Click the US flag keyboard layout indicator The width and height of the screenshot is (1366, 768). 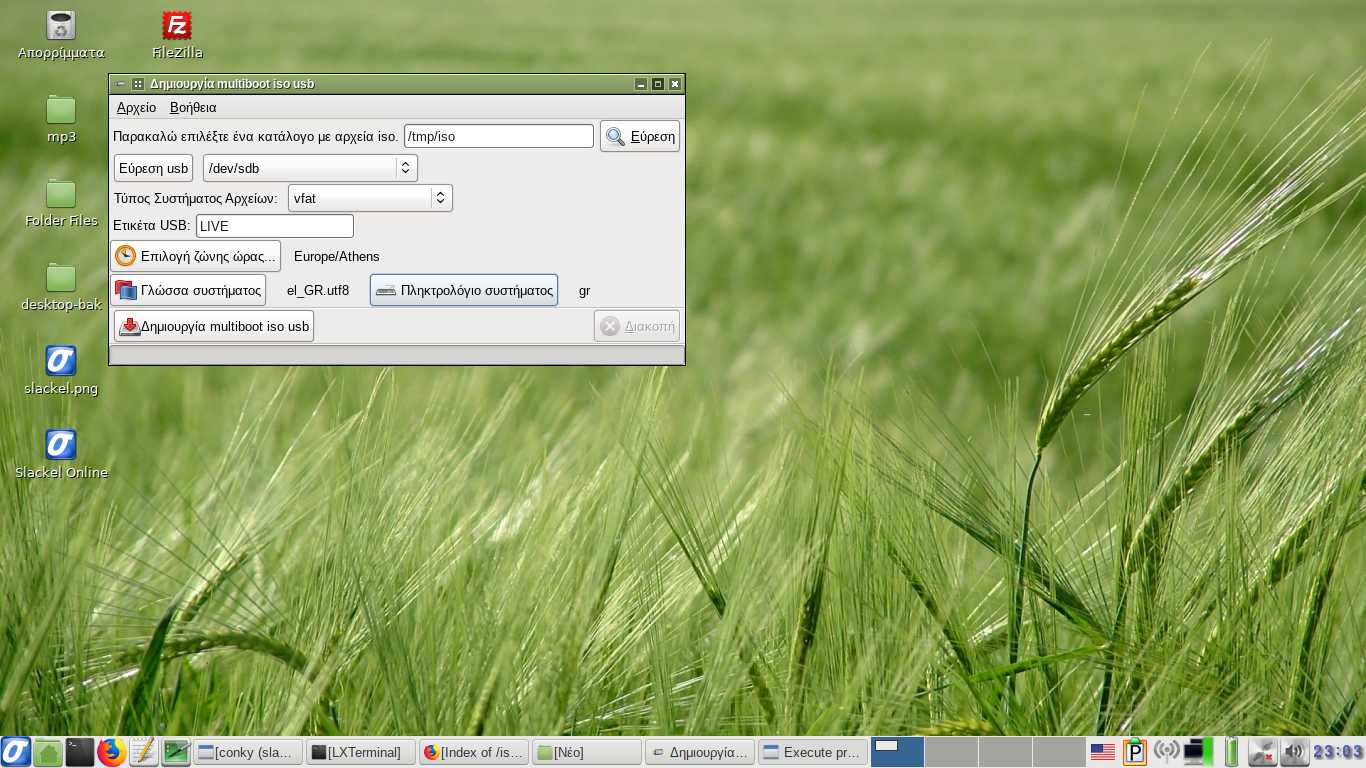1102,752
